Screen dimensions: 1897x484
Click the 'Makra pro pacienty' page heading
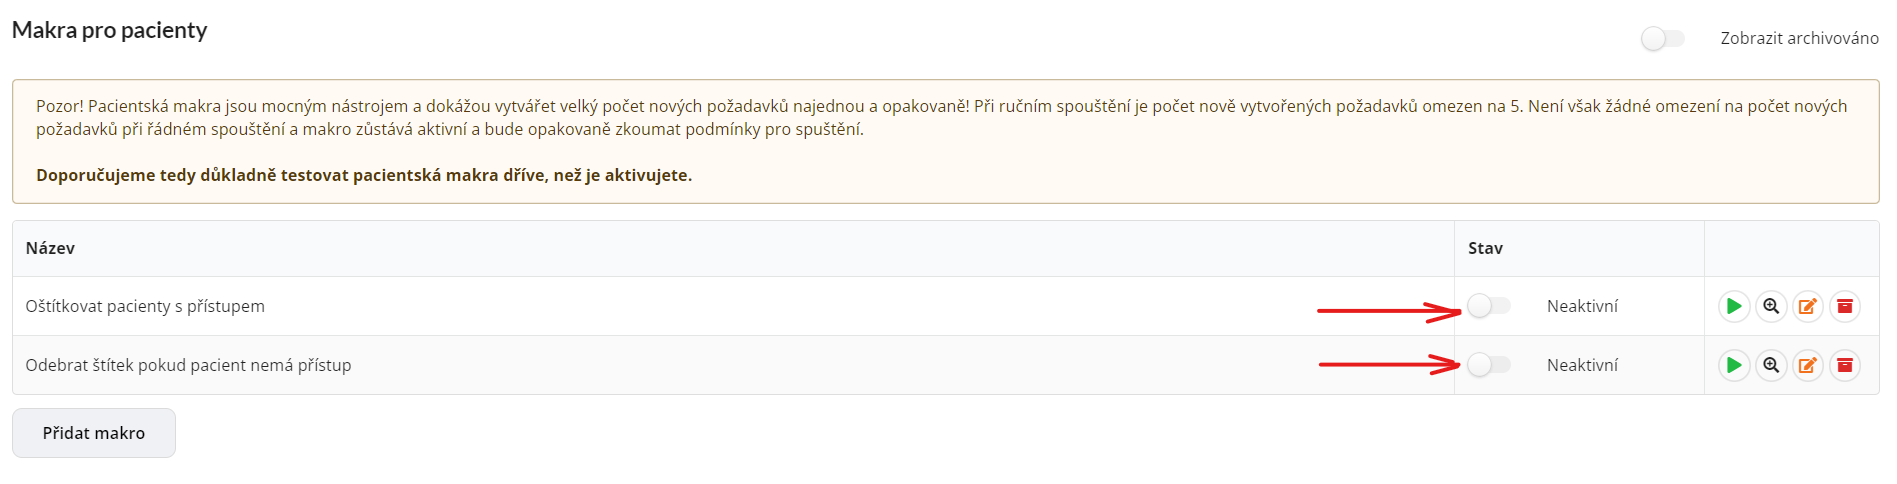[109, 30]
